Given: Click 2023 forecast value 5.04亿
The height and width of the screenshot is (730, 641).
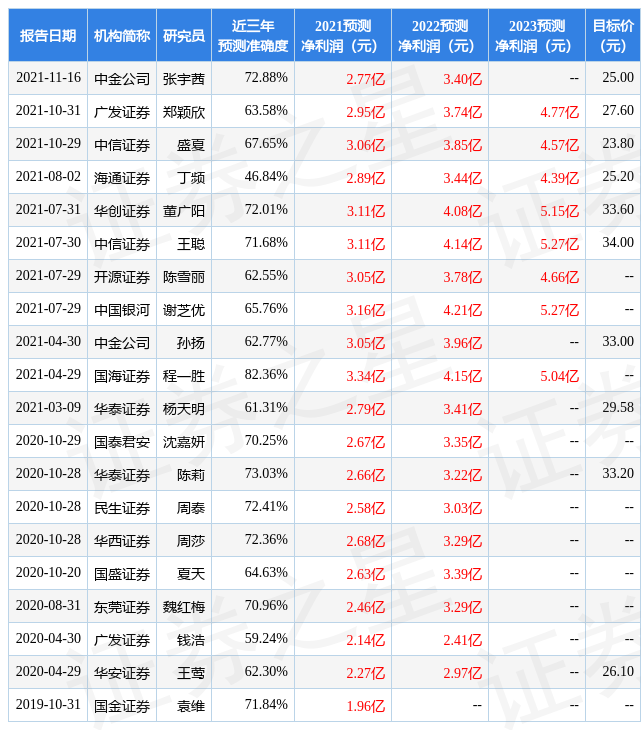Looking at the screenshot, I should 560,377.
